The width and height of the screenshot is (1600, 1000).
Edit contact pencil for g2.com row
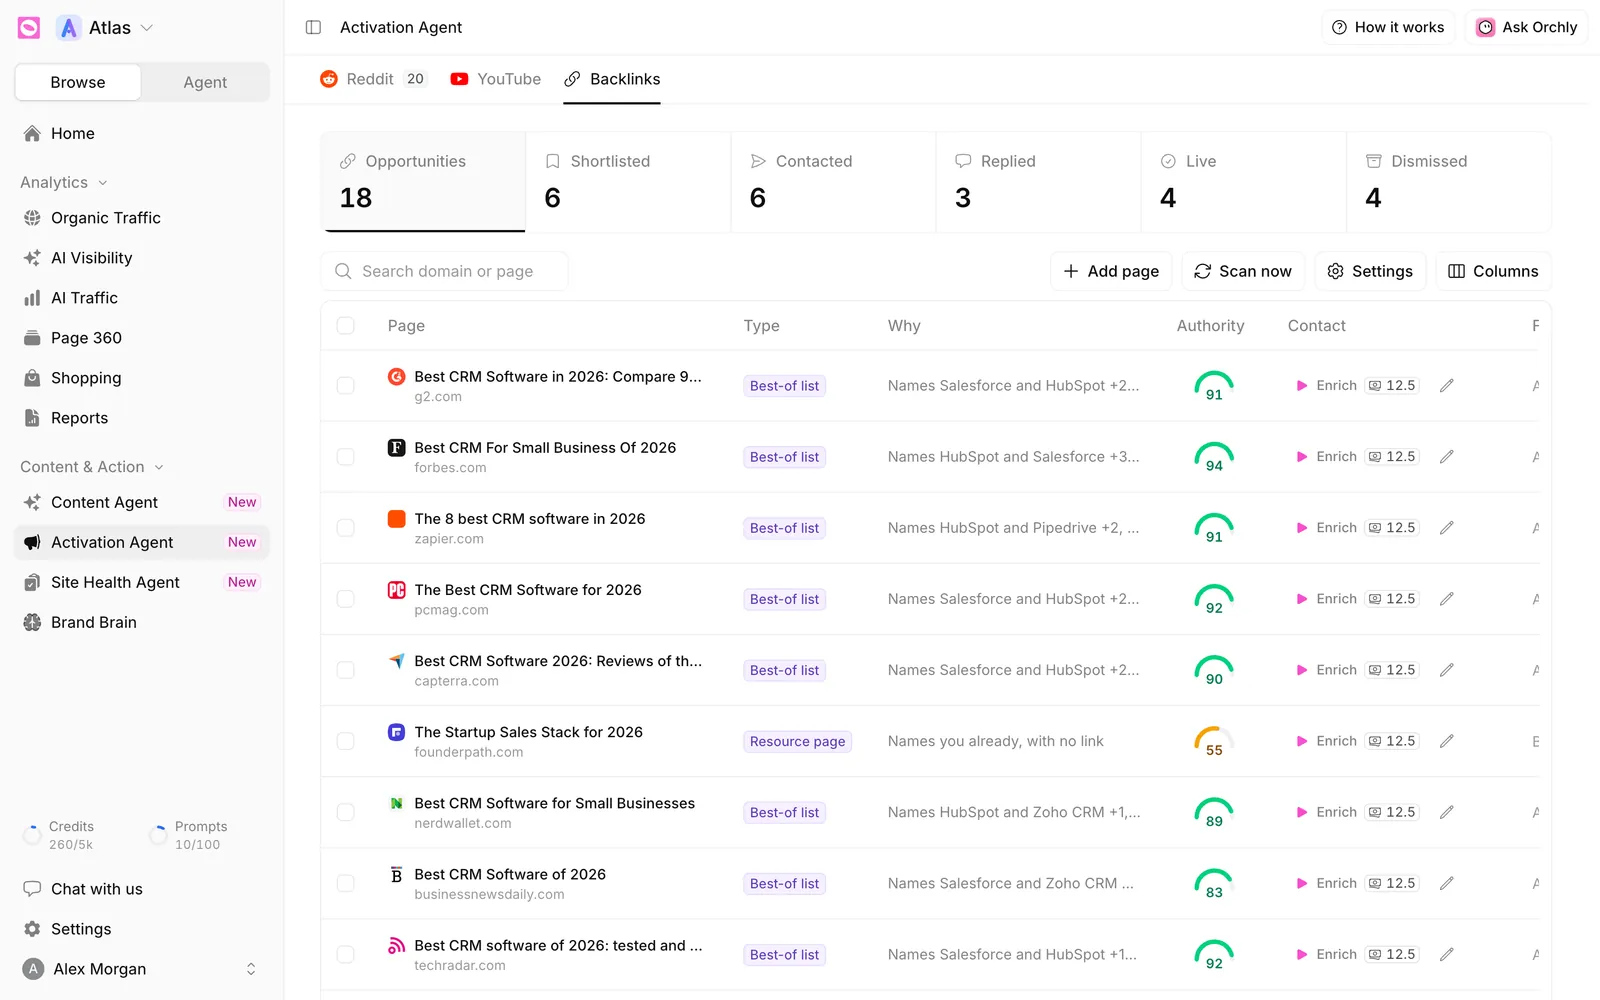[1446, 385]
